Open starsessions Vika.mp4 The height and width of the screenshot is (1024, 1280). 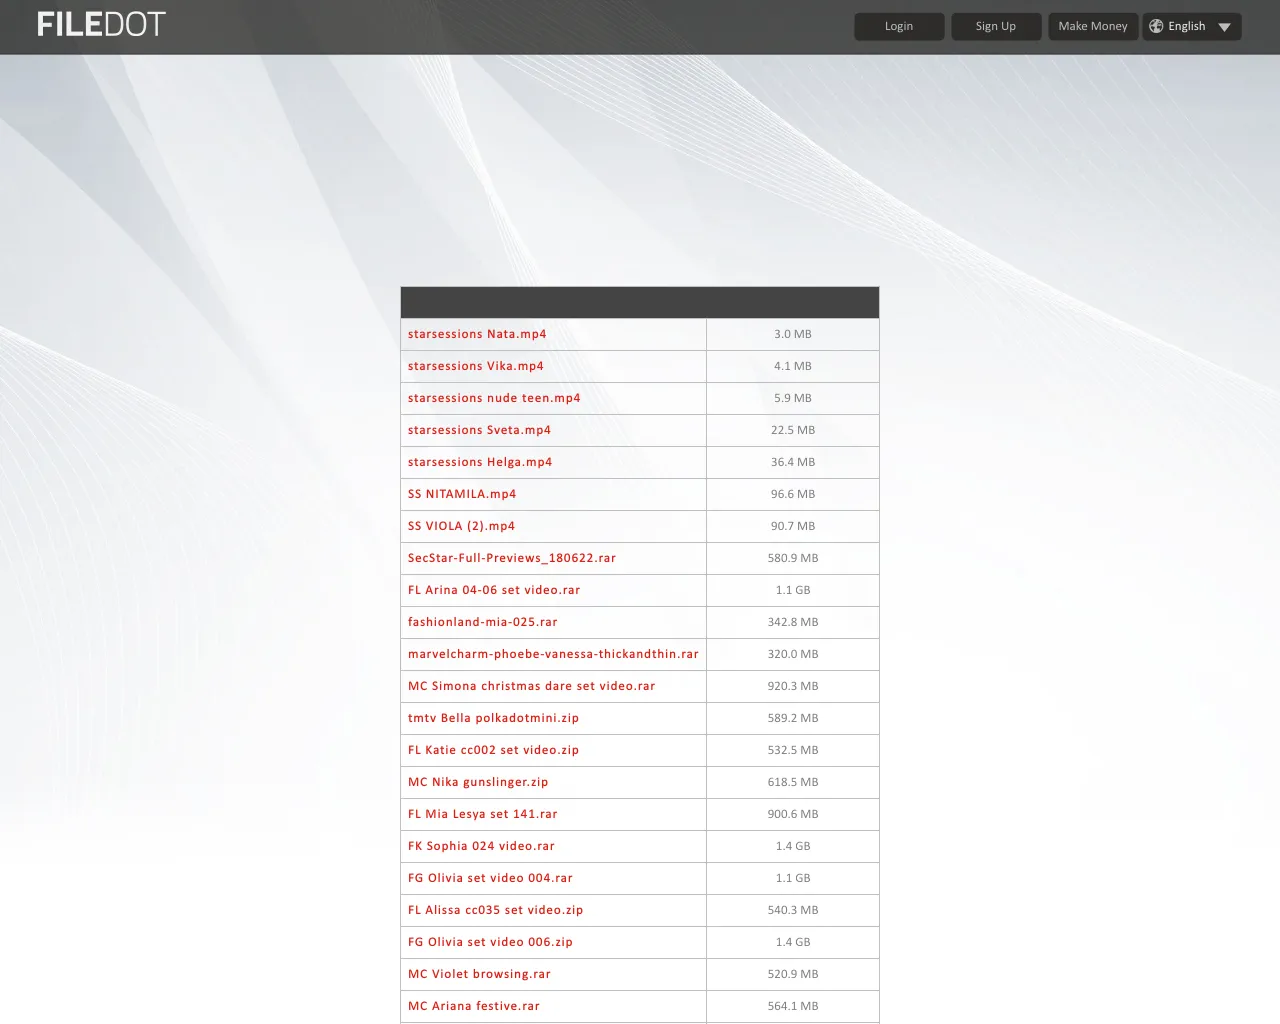click(x=475, y=366)
